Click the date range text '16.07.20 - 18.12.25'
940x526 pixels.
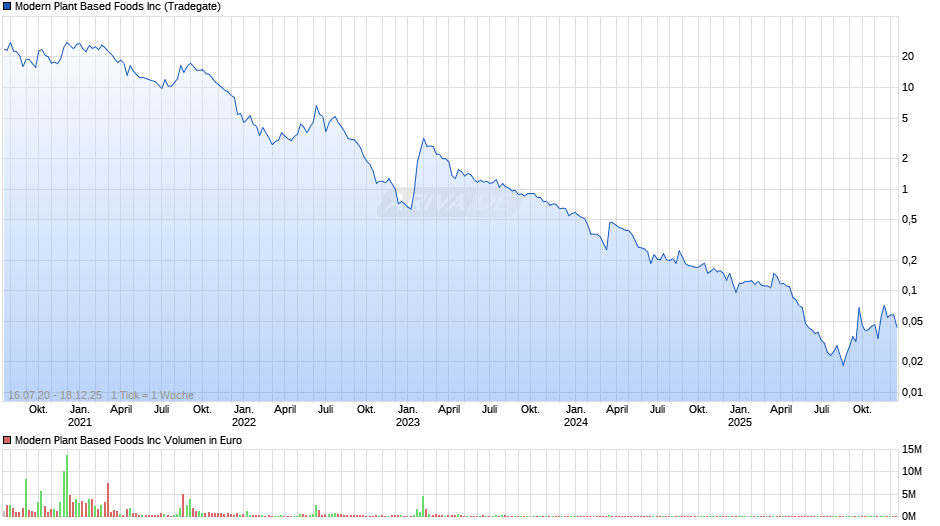click(55, 395)
